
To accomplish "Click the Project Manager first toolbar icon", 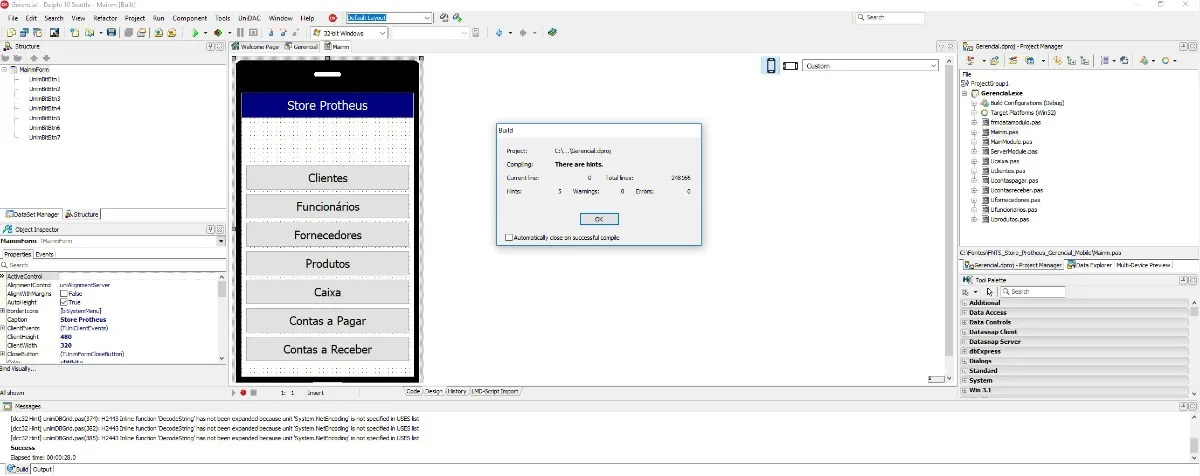I will point(970,61).
